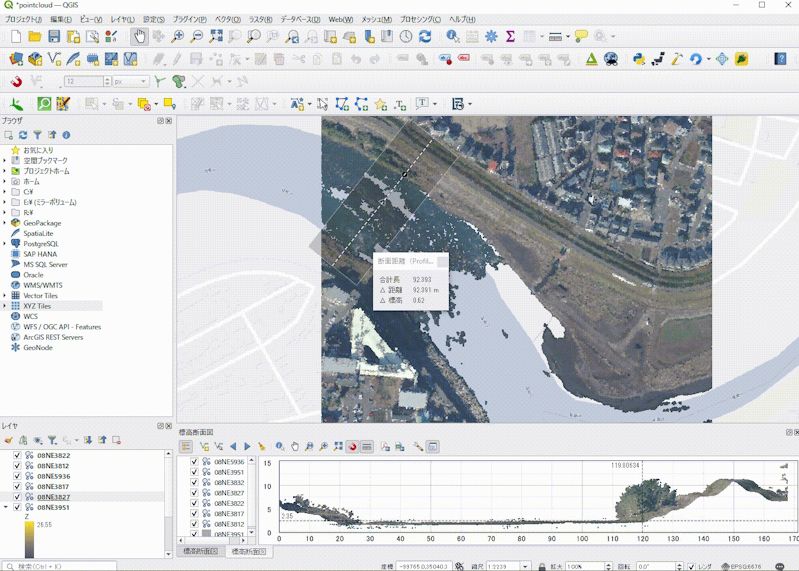Image resolution: width=799 pixels, height=571 pixels.
Task: Expand the Vector Tiles browser node
Action: (x=5, y=295)
